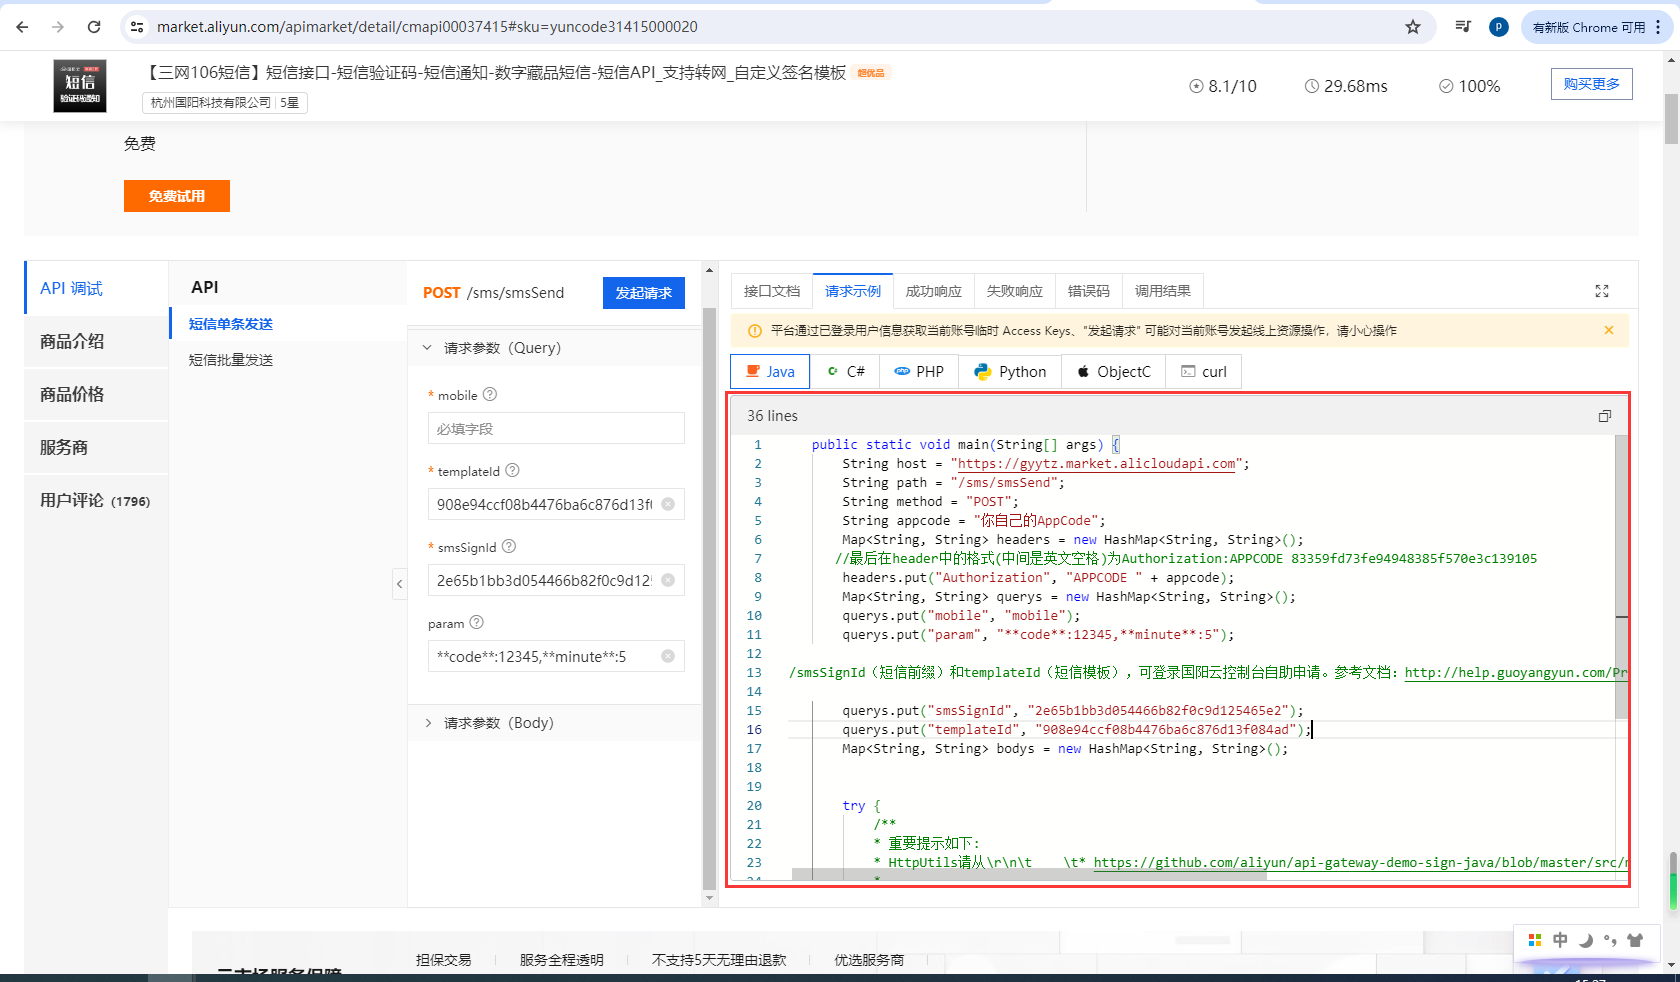Click the code panel vertical scrollbar
This screenshot has height=982, width=1680.
point(1622,577)
